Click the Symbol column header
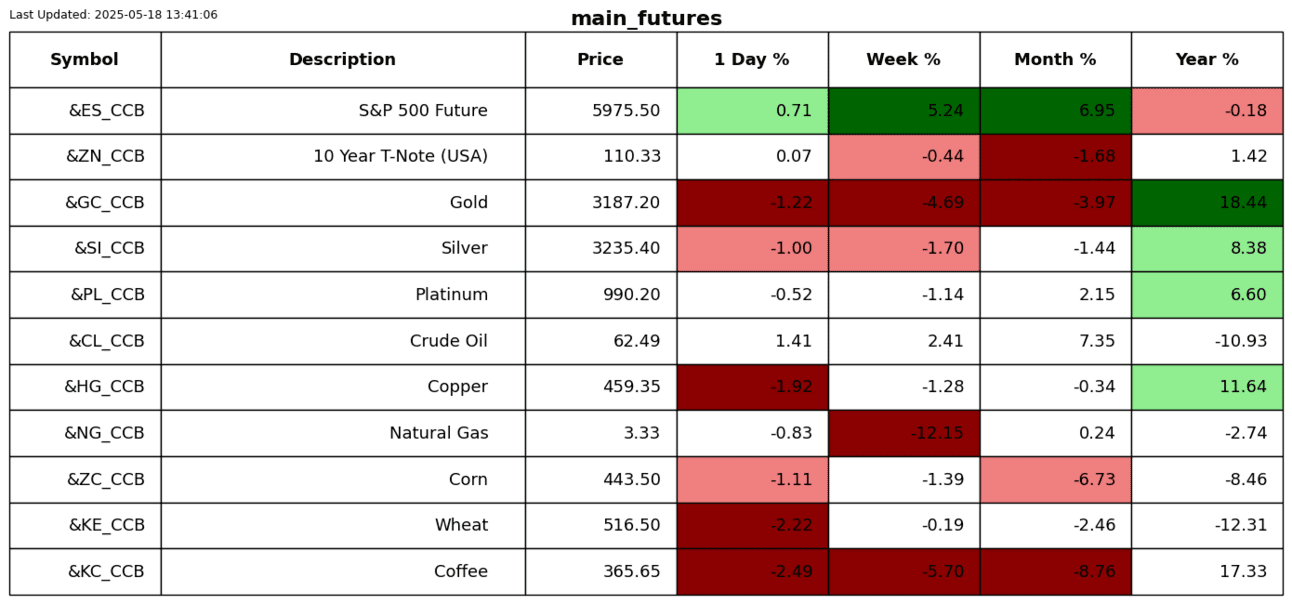 click(x=85, y=60)
